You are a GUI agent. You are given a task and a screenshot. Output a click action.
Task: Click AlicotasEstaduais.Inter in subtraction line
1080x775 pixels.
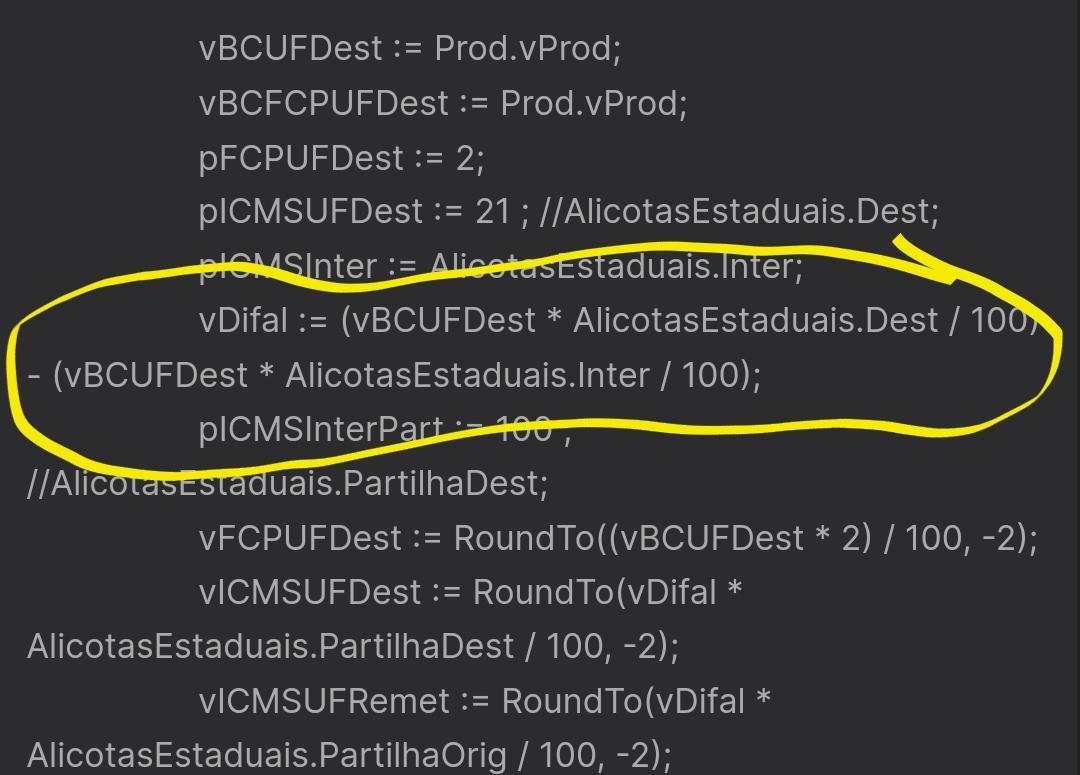(x=468, y=375)
